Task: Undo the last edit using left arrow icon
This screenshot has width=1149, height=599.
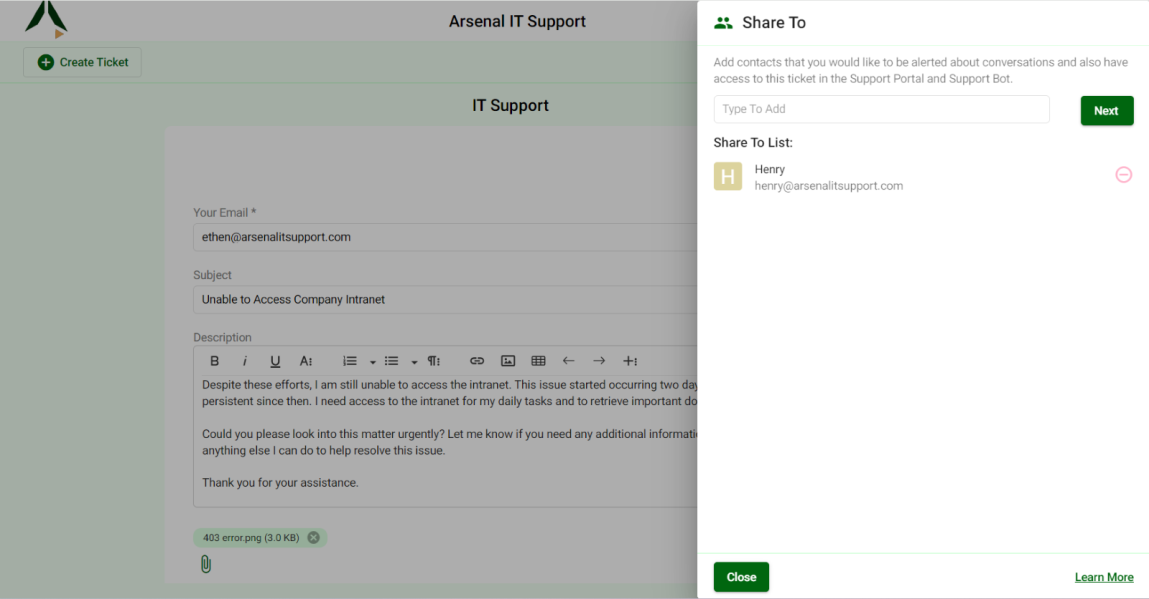Action: pos(568,361)
